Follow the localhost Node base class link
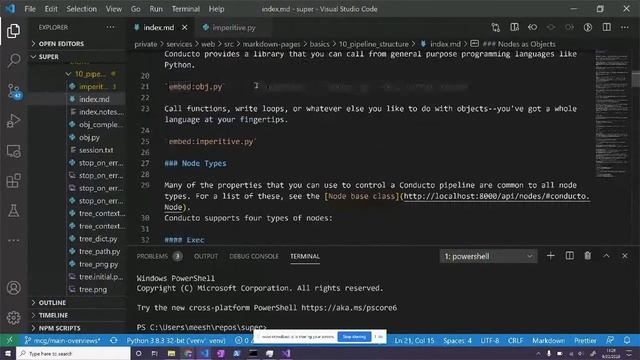Viewport: 640px width, 360px height. point(496,196)
